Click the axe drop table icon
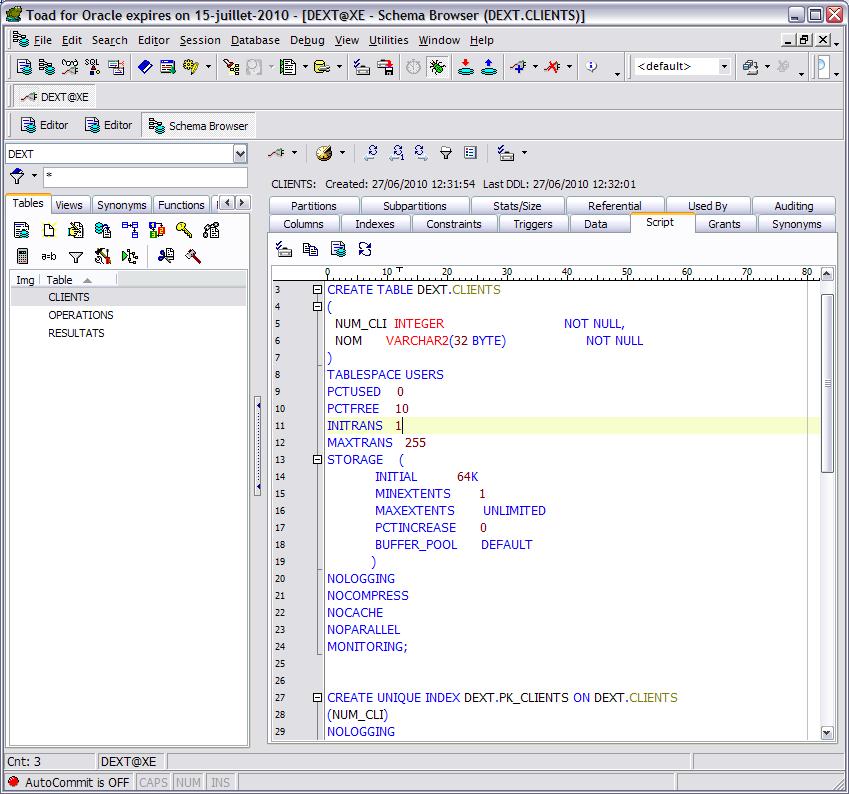 click(x=193, y=256)
